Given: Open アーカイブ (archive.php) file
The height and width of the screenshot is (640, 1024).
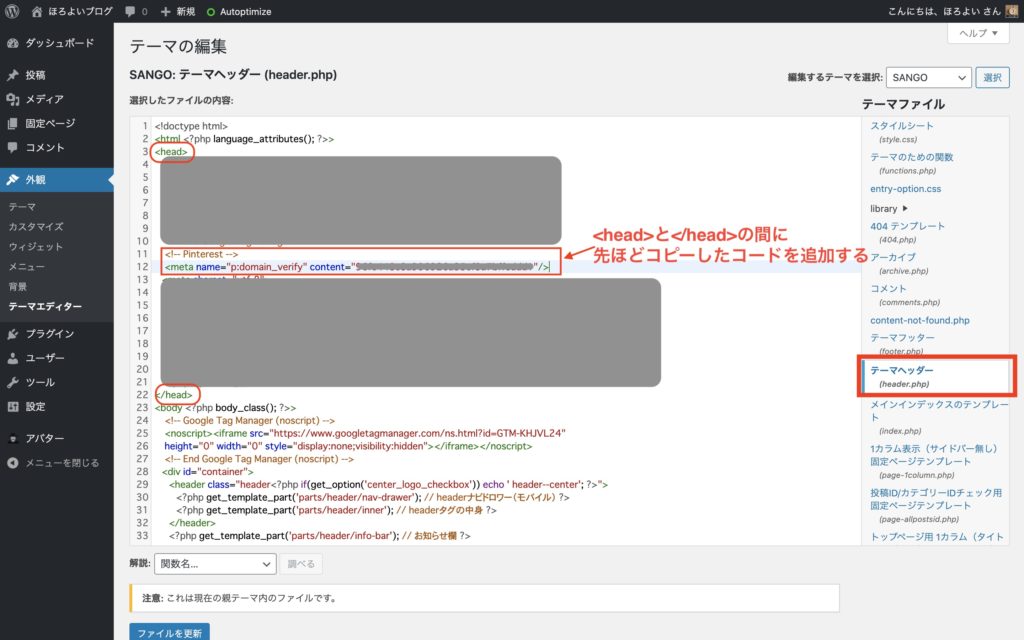Looking at the screenshot, I should click(x=899, y=263).
